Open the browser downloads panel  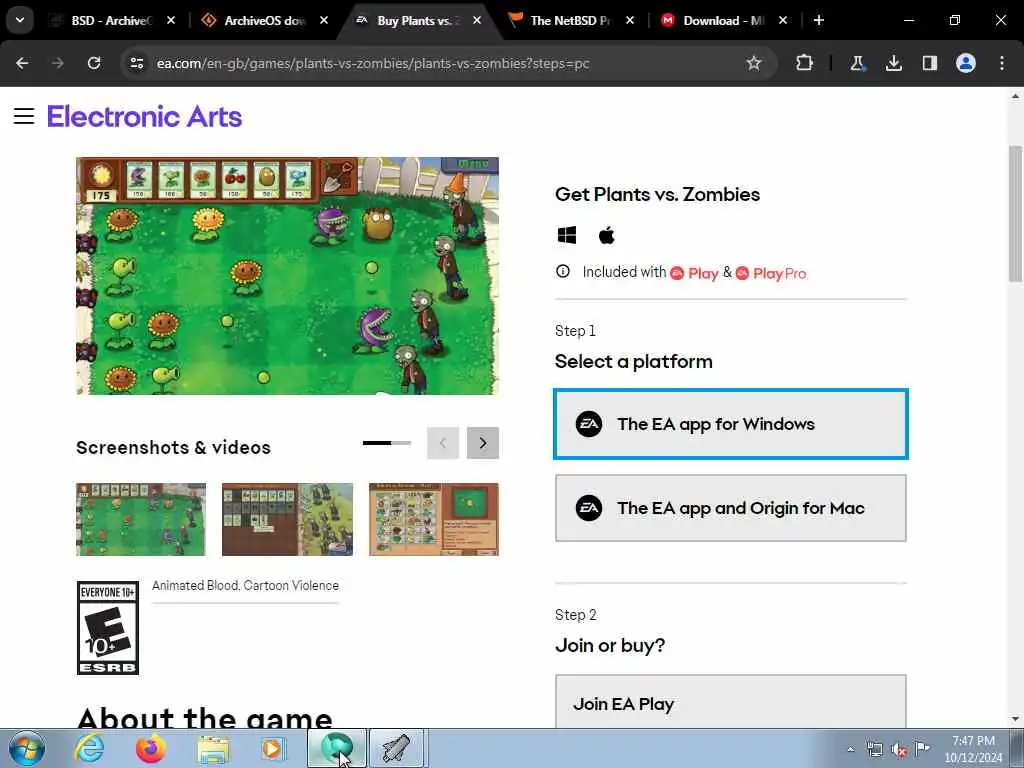point(893,63)
